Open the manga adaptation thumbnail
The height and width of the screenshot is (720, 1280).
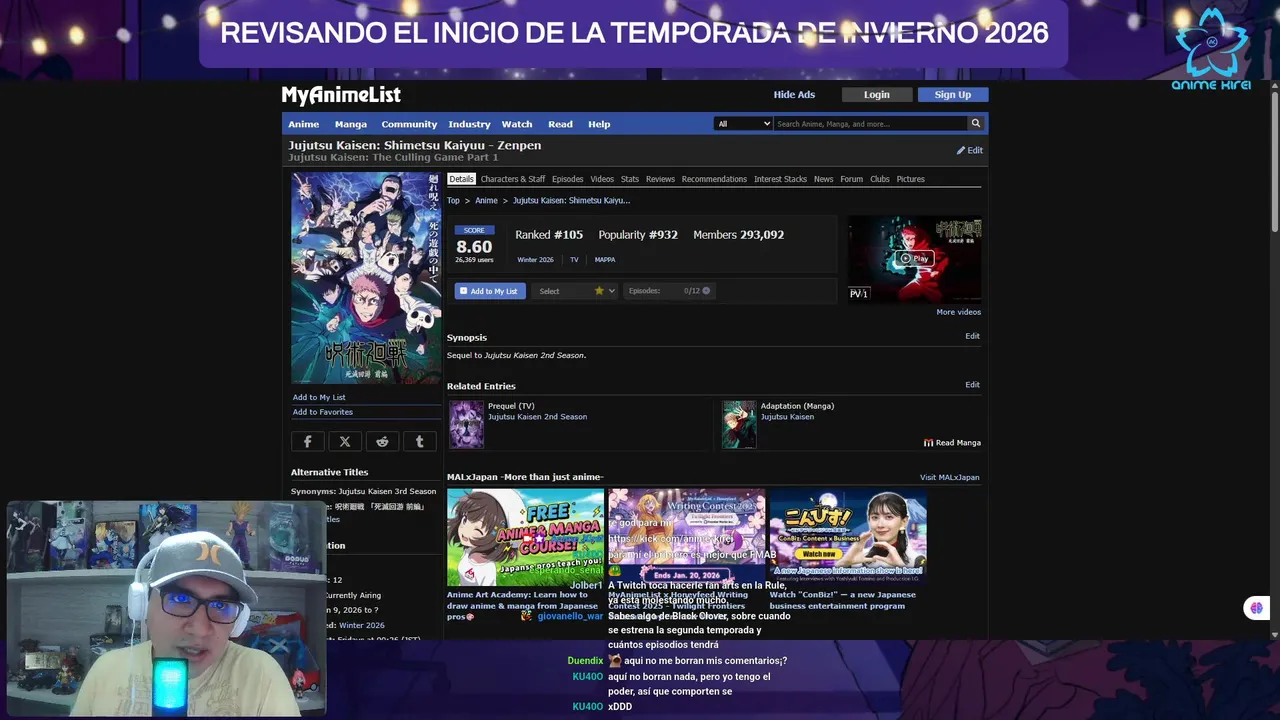pos(740,424)
